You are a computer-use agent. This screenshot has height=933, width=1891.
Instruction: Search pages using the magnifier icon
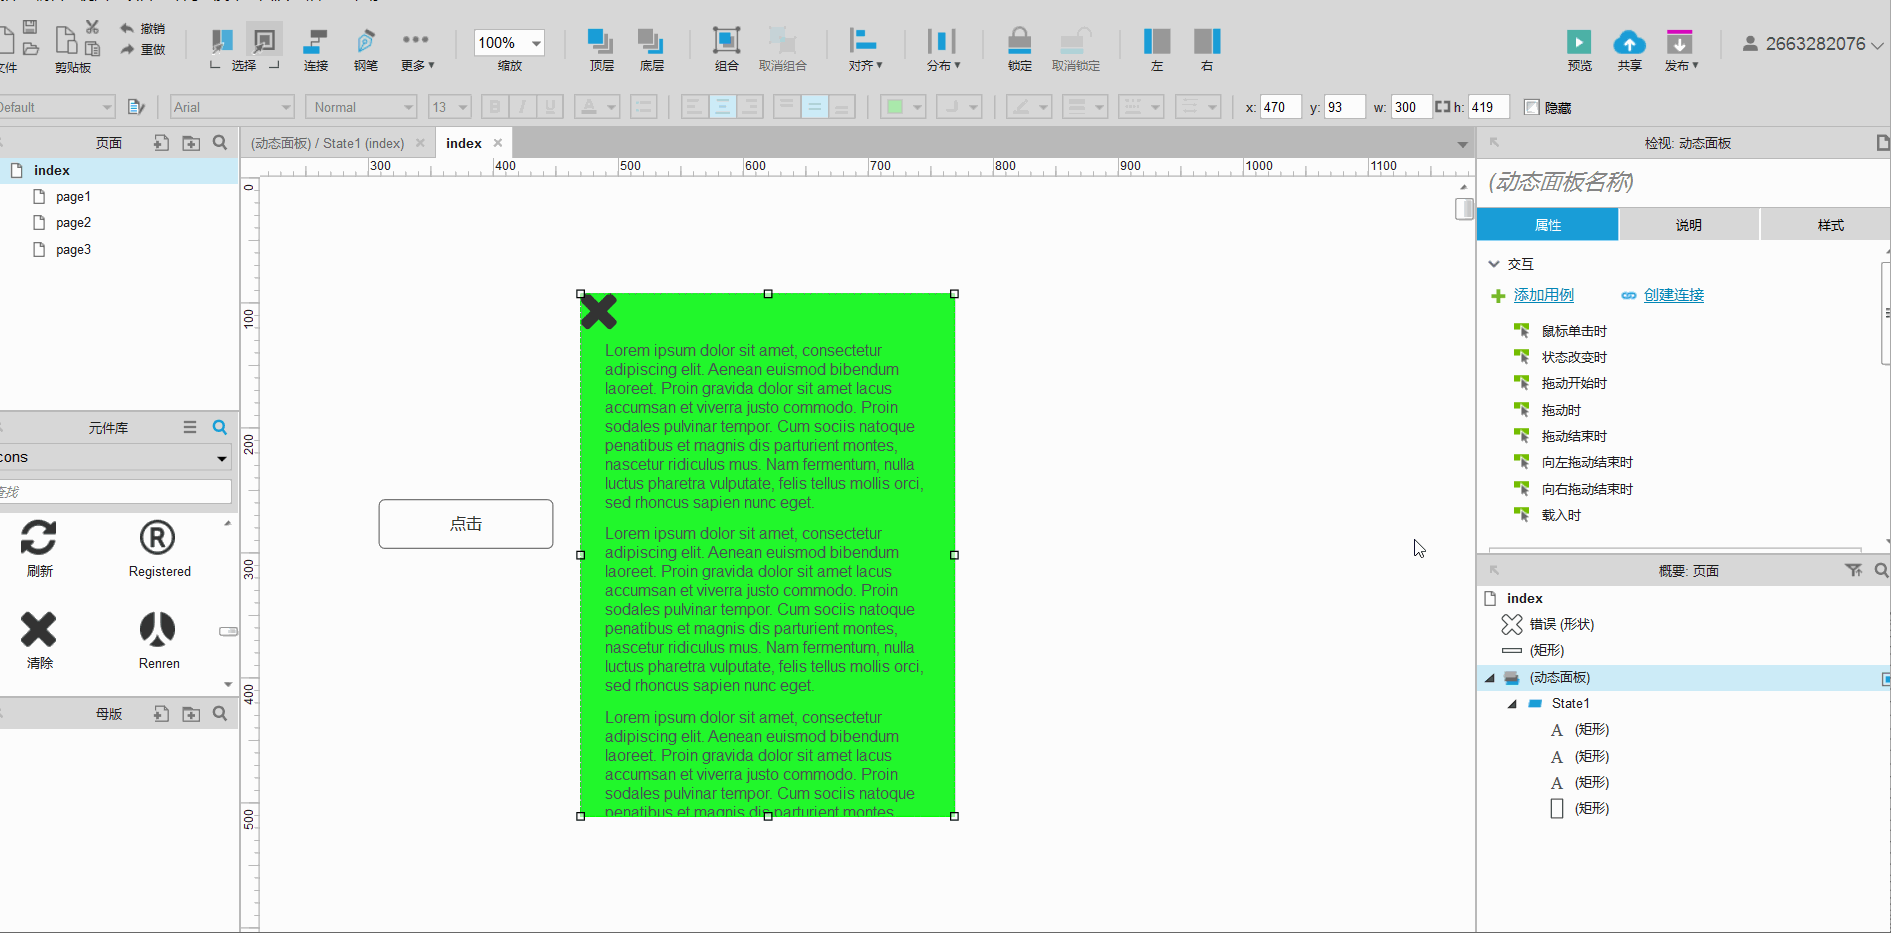click(220, 143)
